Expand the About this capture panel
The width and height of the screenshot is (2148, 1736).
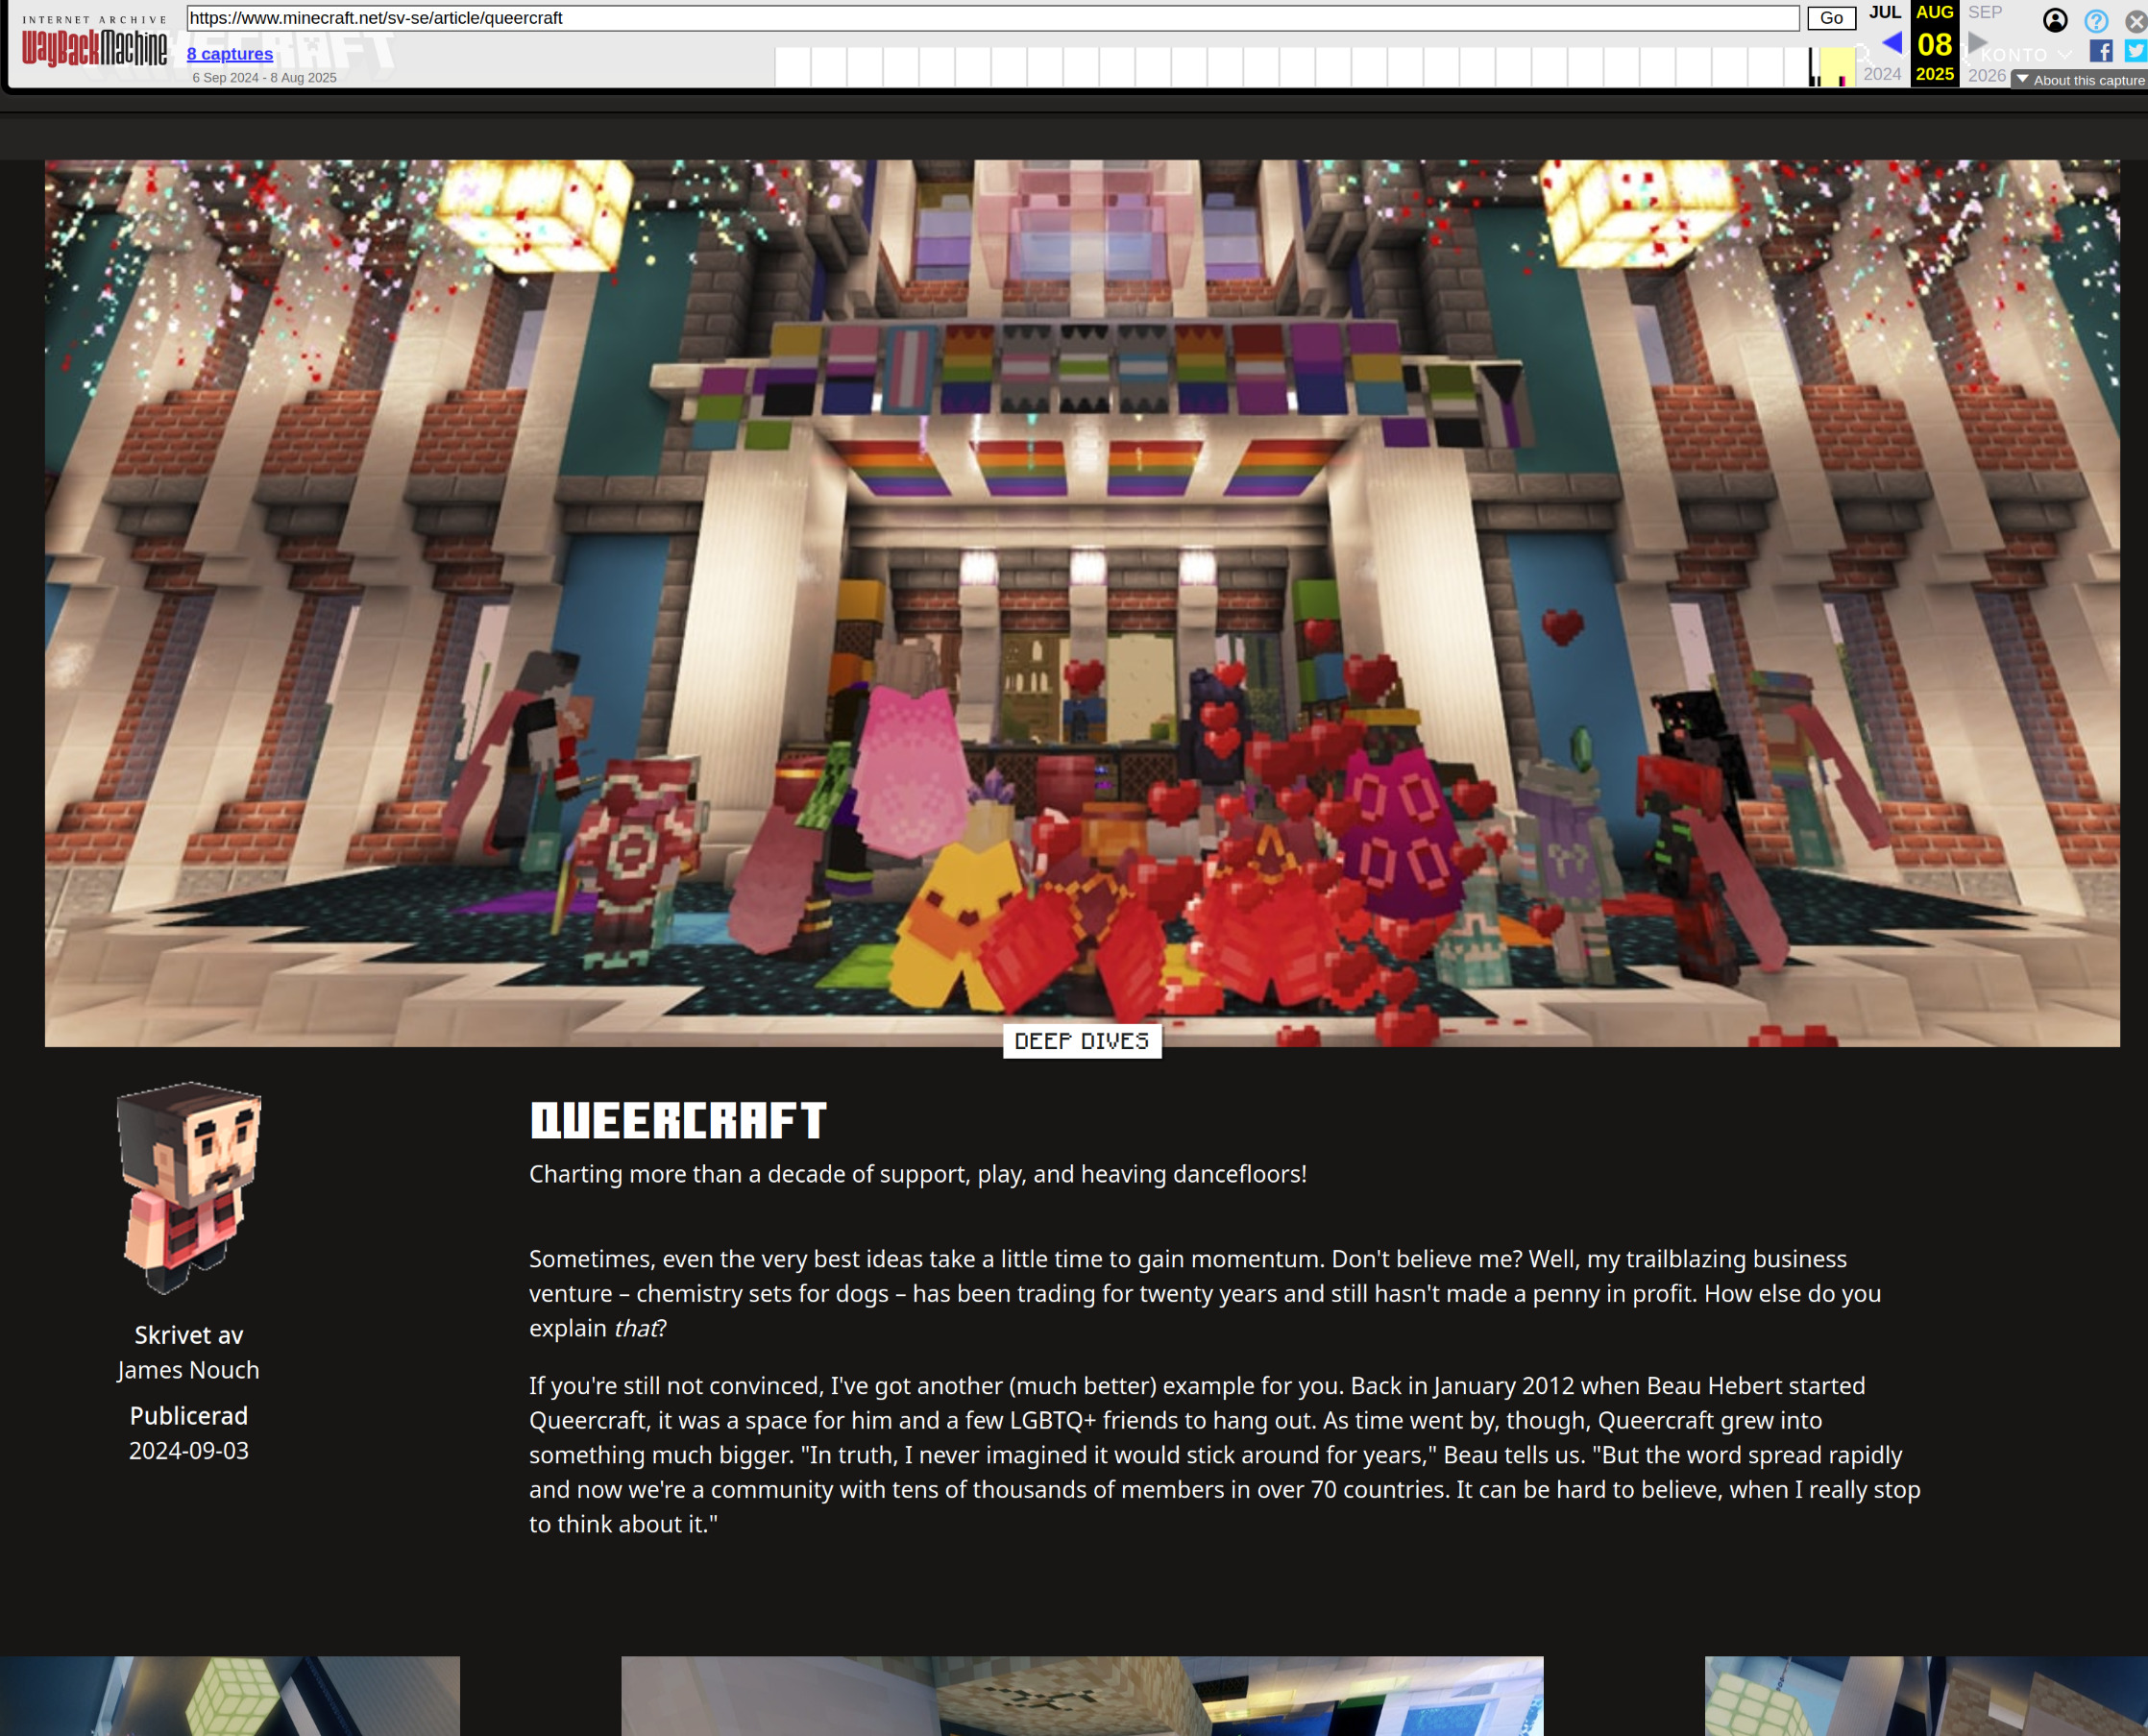(2080, 80)
